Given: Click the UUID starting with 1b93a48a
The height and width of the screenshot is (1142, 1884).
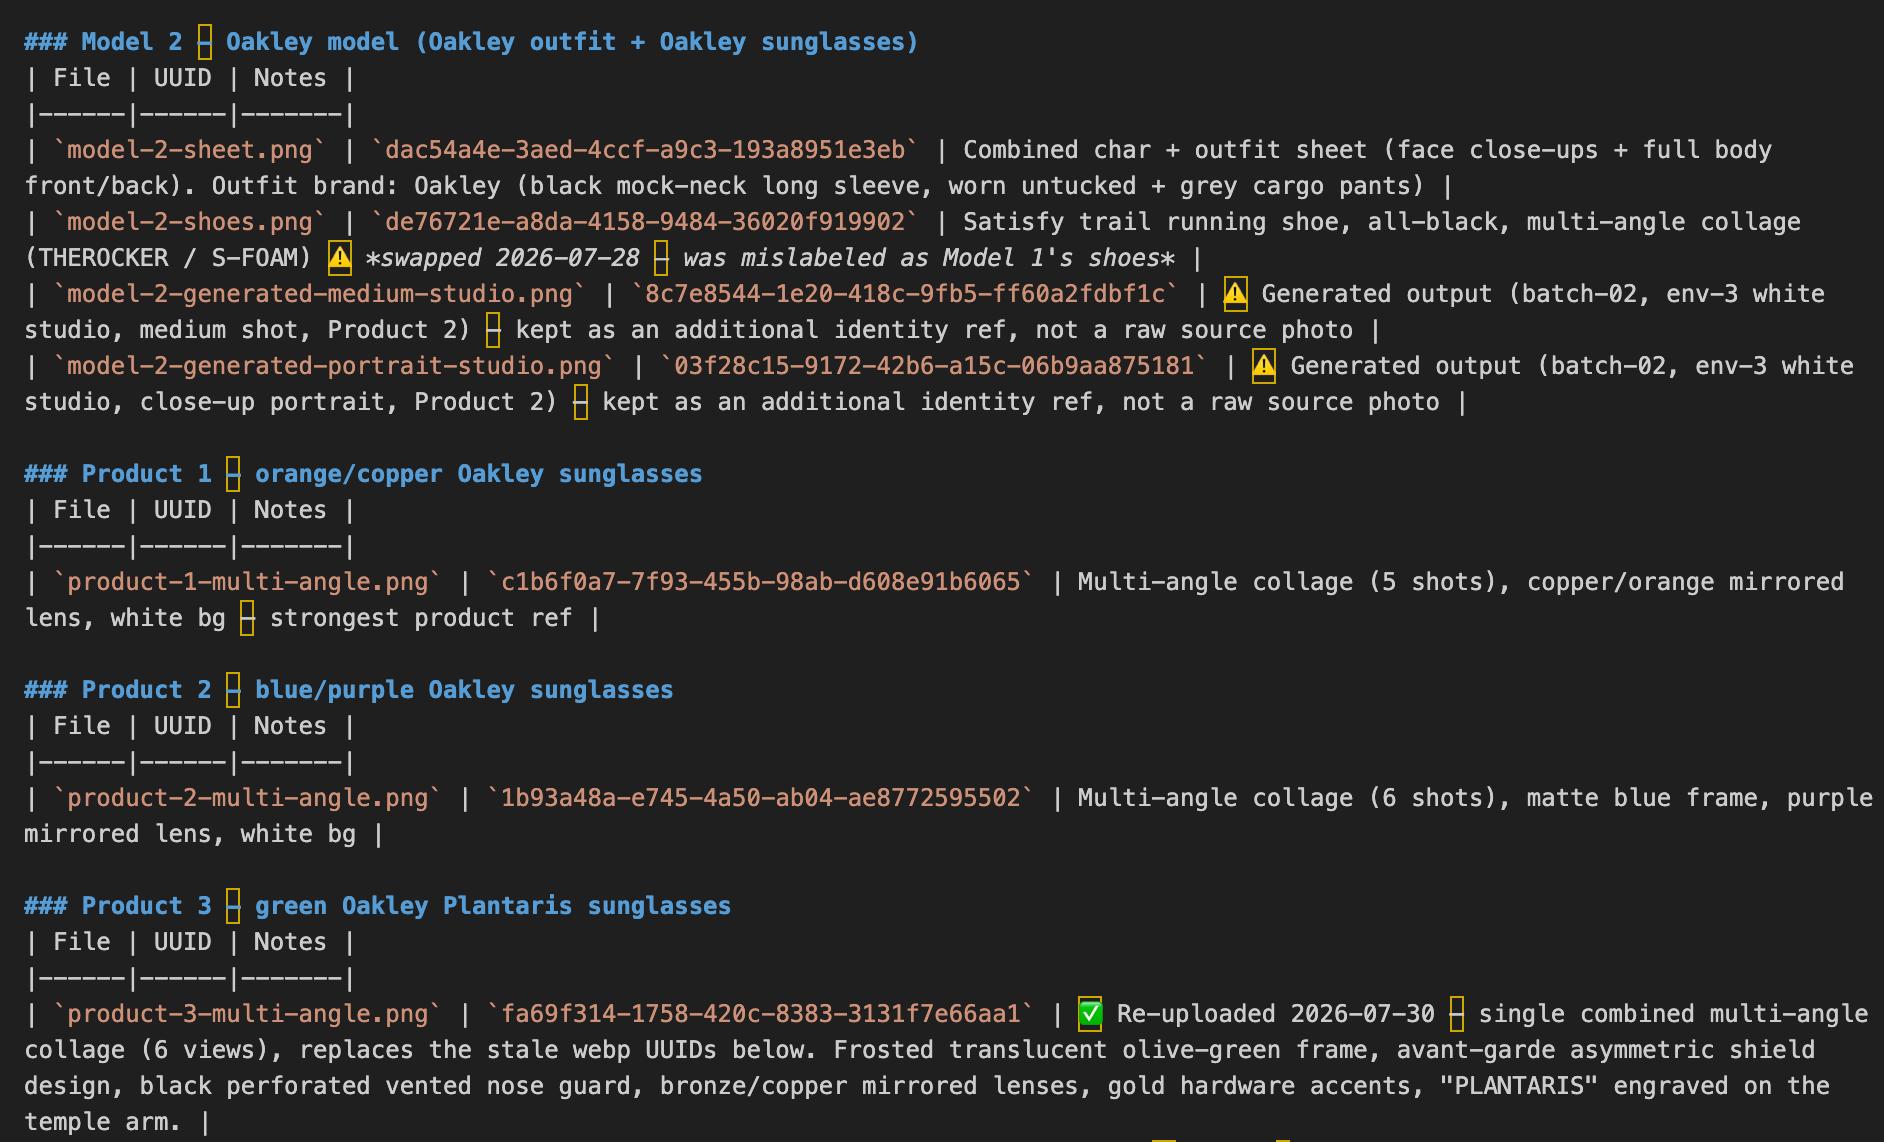Looking at the screenshot, I should tap(761, 798).
